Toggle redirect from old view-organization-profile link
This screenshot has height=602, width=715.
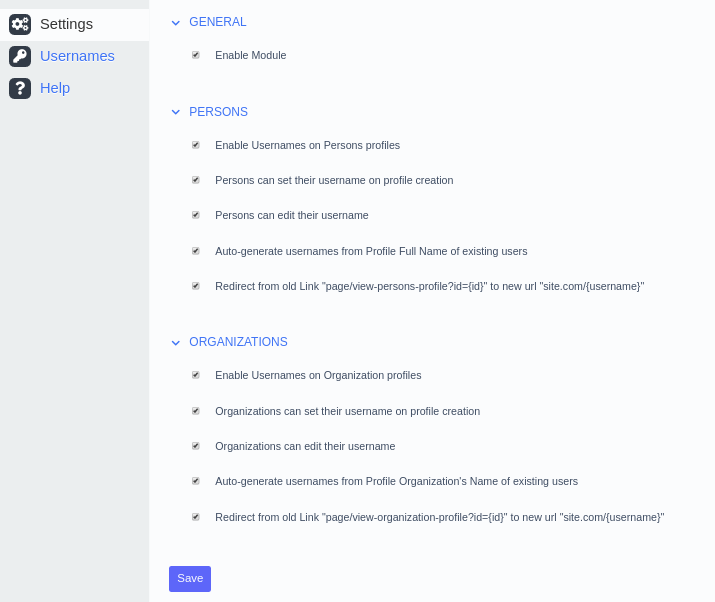coord(196,517)
